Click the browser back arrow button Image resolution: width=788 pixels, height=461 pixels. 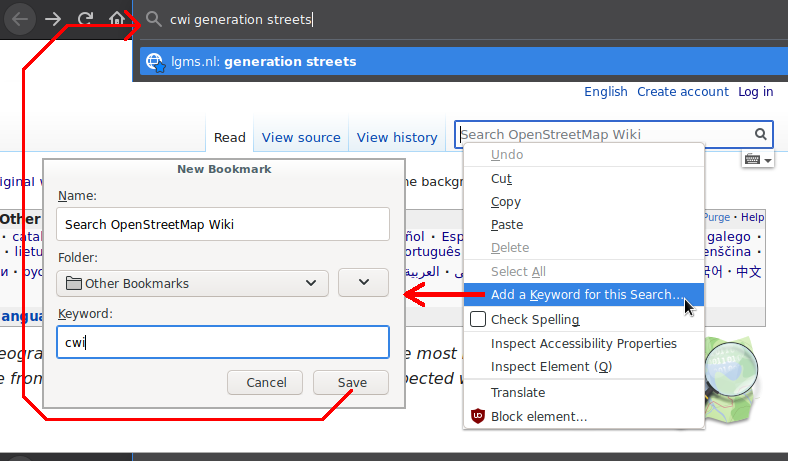pos(20,18)
